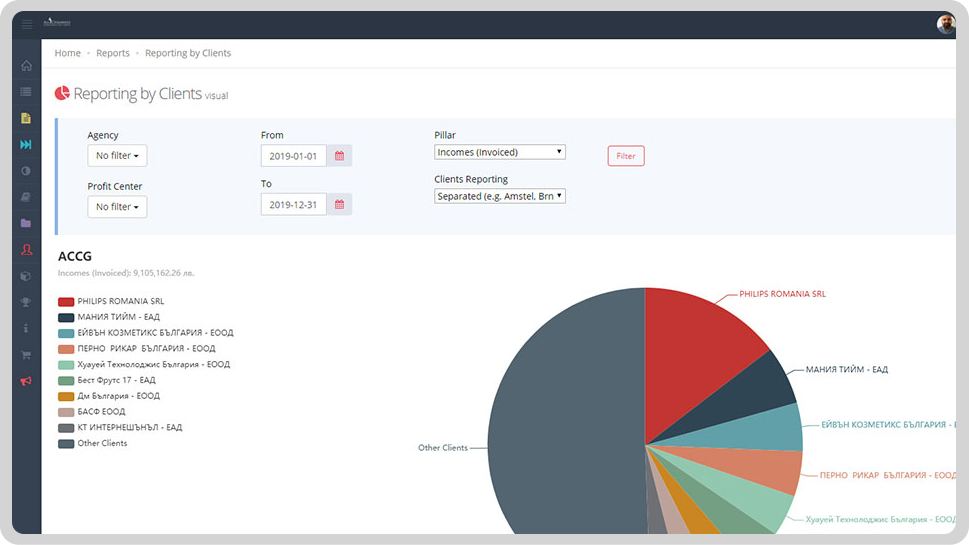Image resolution: width=969 pixels, height=545 pixels.
Task: Go to Home breadcrumb link
Action: [x=67, y=53]
